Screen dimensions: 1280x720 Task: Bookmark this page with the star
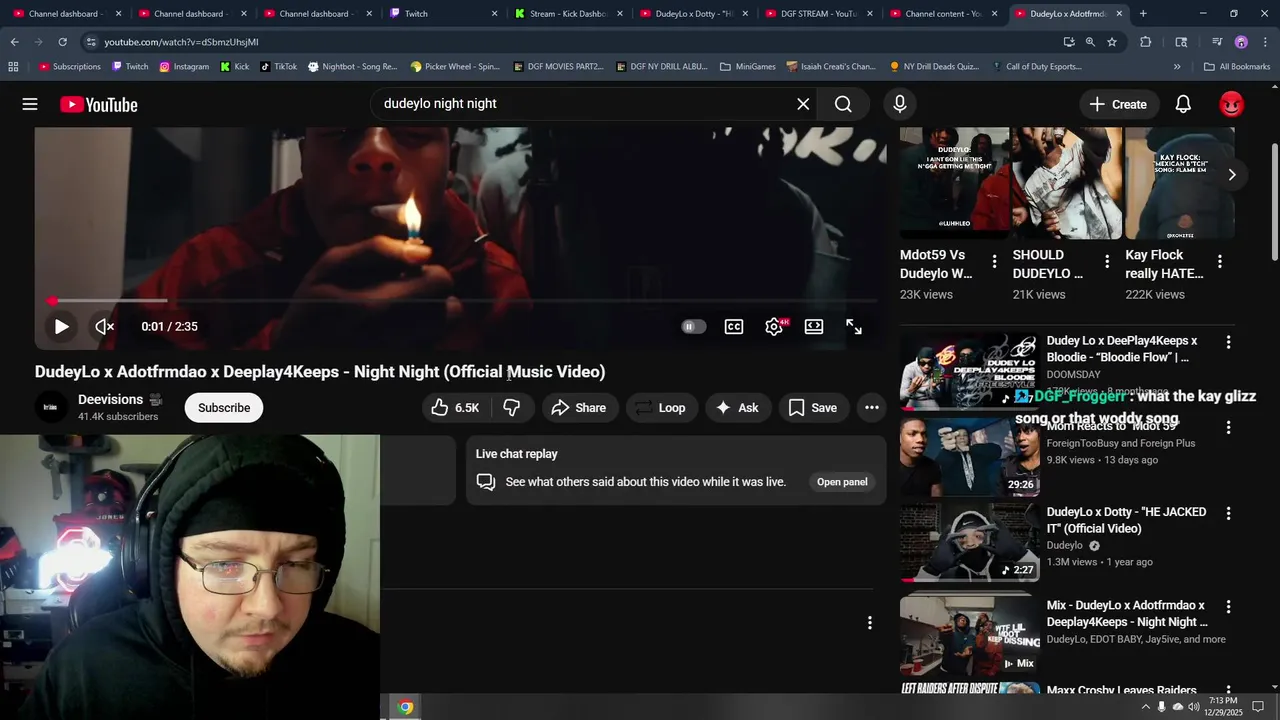click(x=1111, y=42)
